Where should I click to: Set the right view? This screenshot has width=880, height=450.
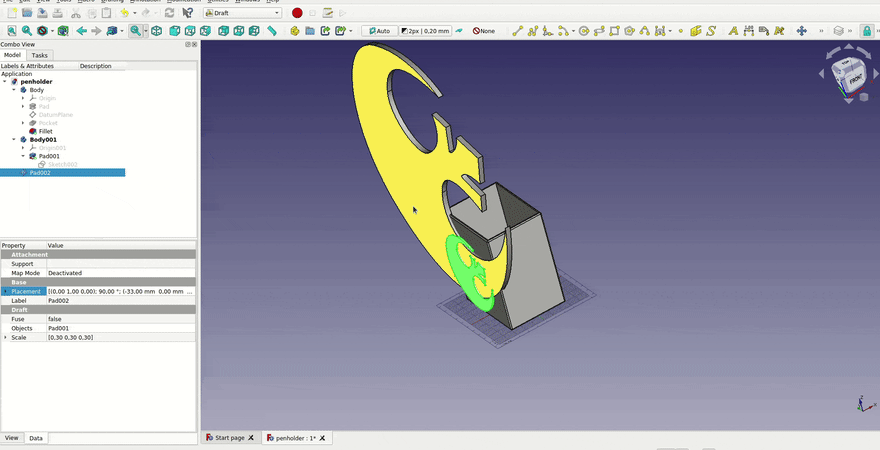pyautogui.click(x=205, y=31)
